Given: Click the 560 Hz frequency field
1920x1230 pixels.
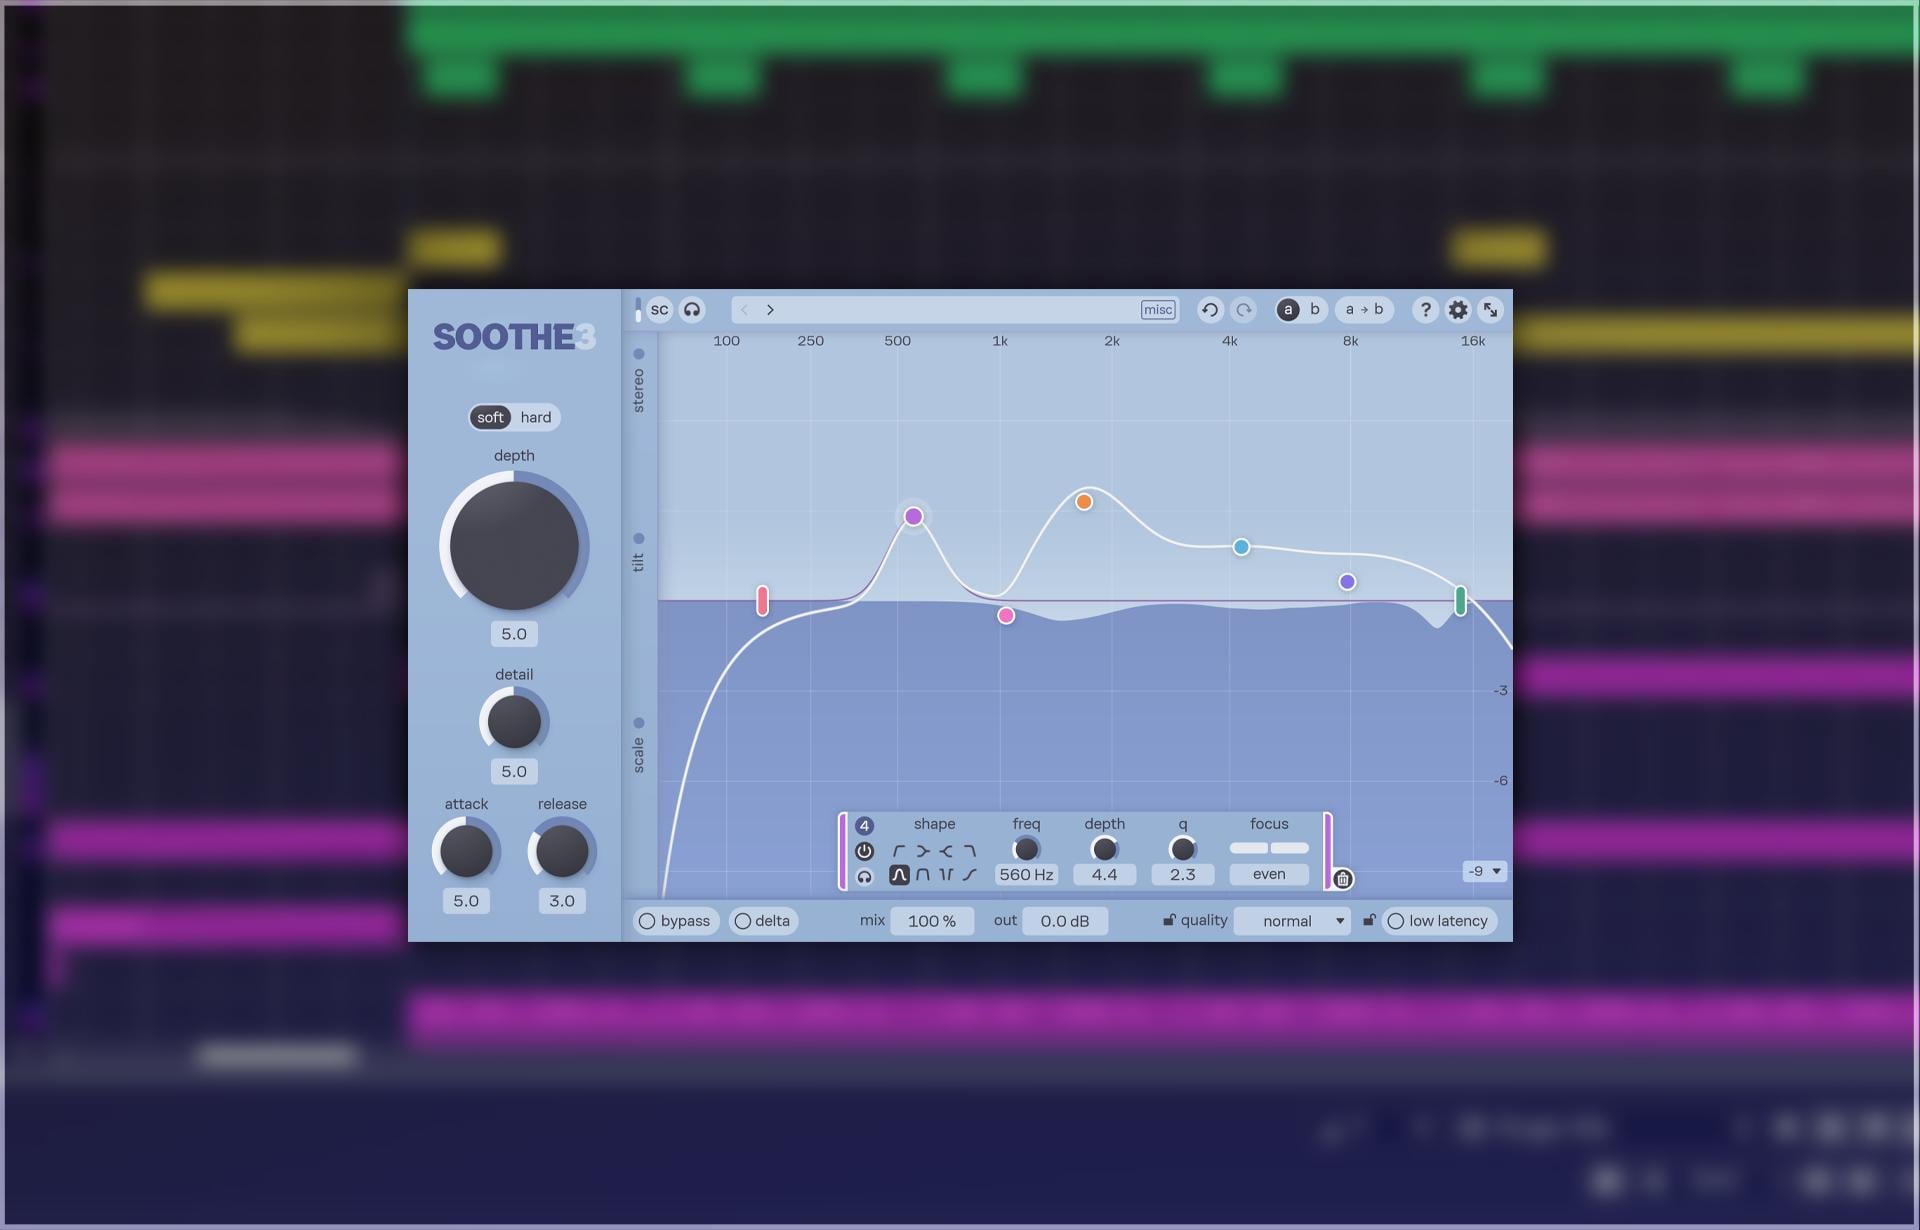Looking at the screenshot, I should point(1026,875).
